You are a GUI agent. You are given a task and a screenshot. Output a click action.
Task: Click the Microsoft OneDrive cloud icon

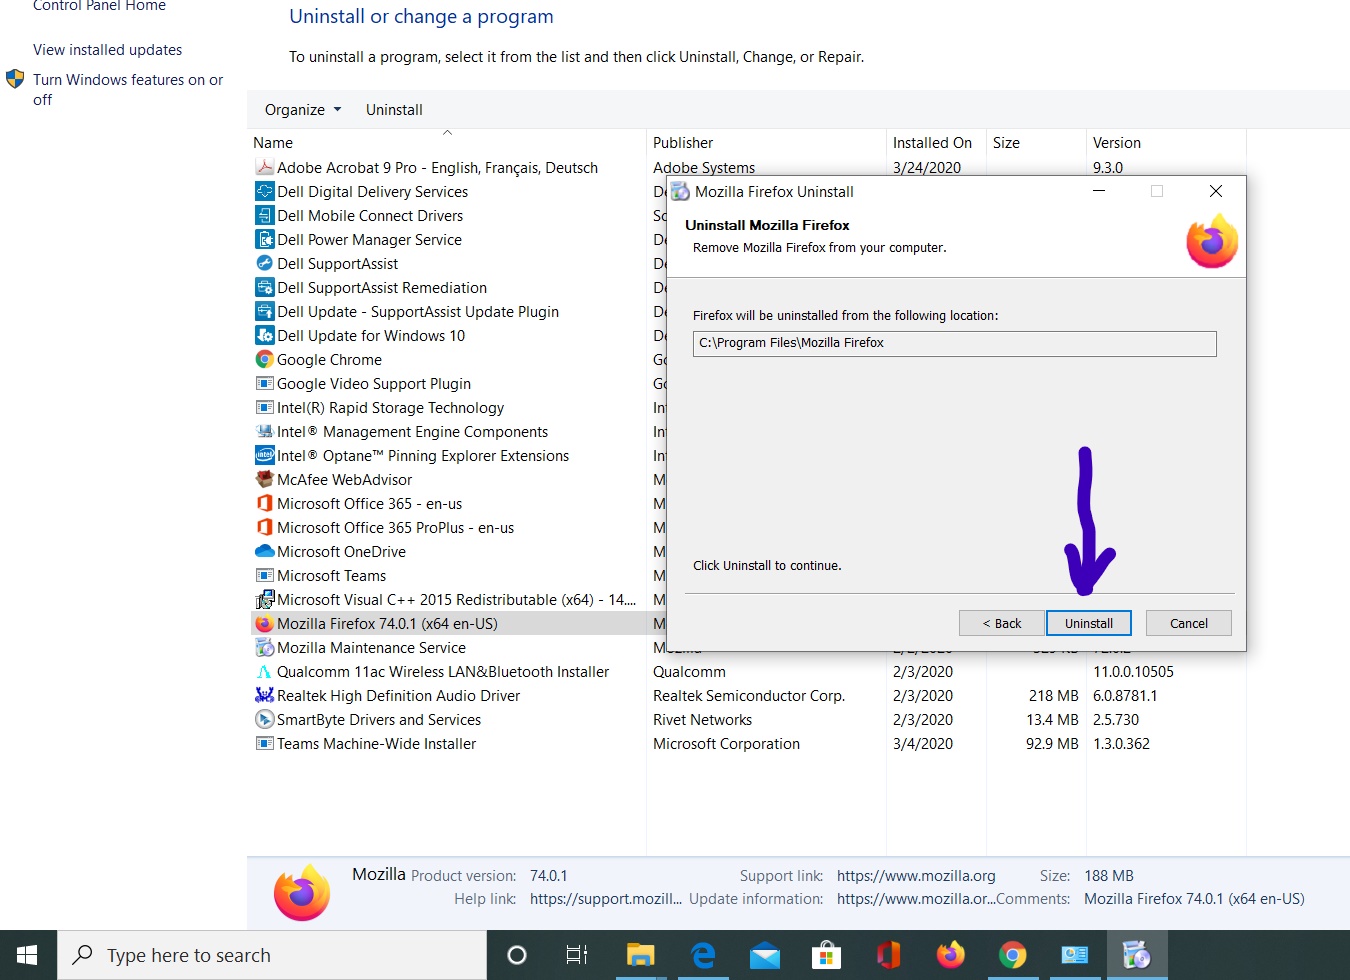265,551
